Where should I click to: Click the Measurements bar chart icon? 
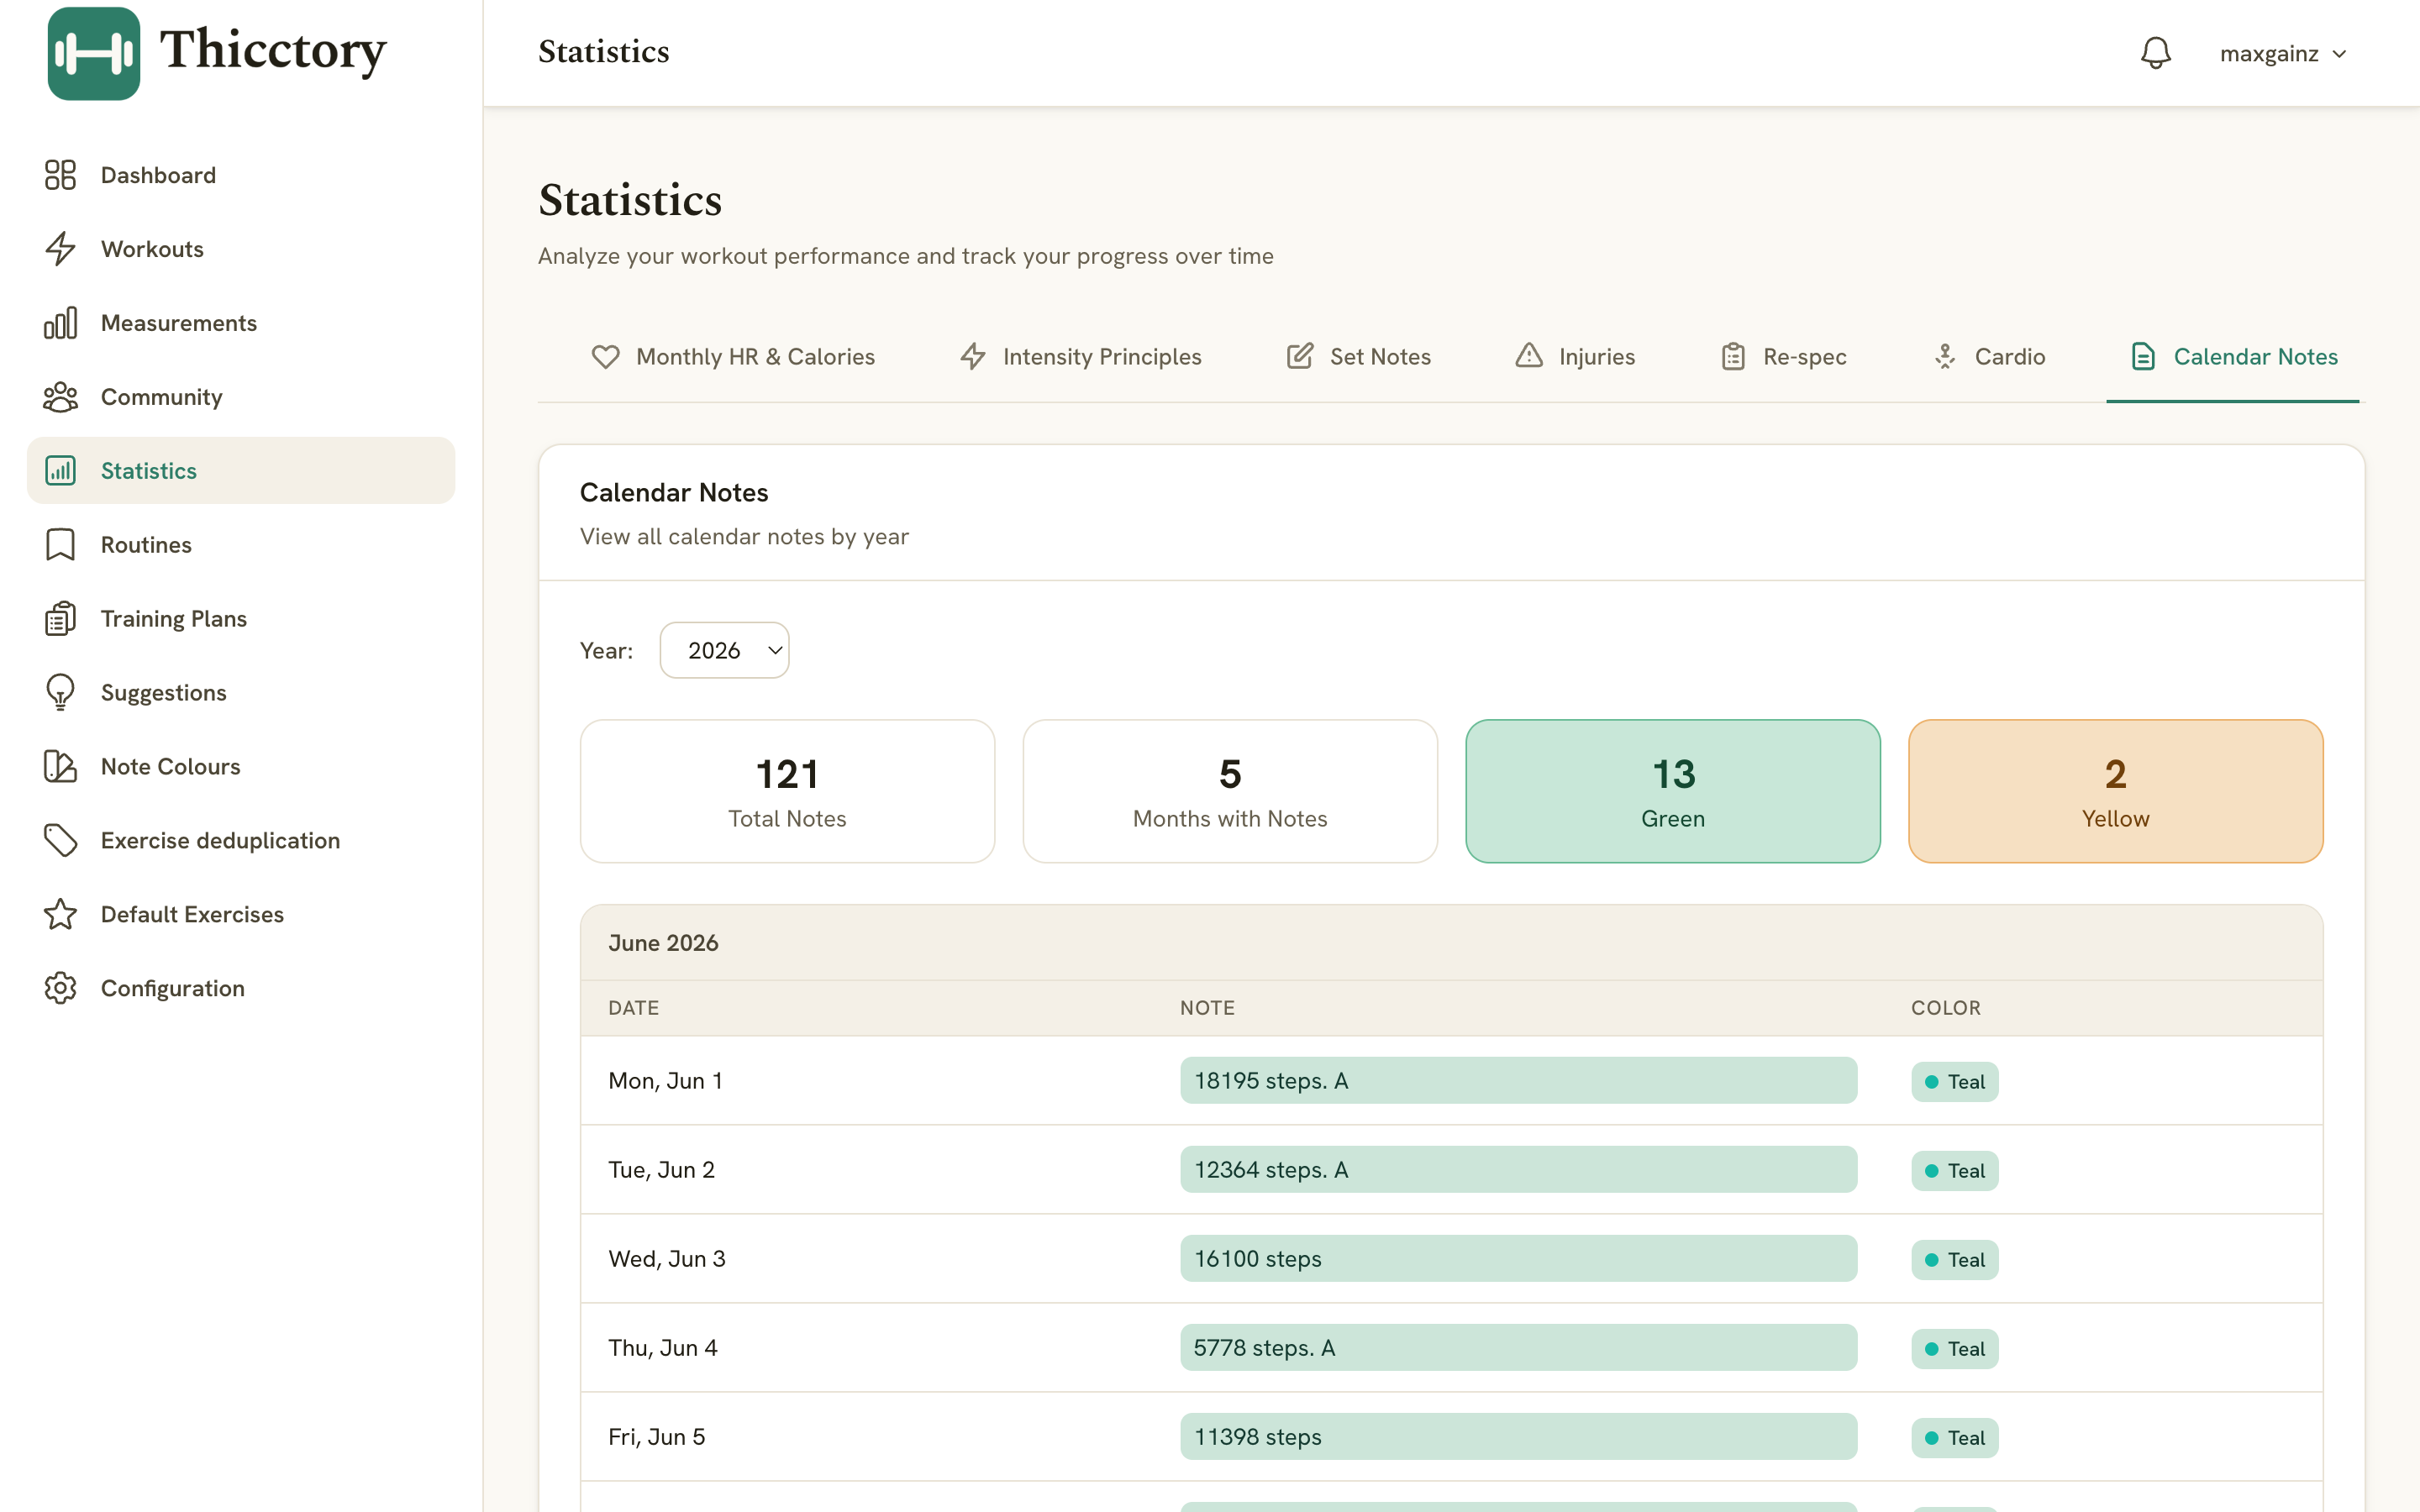click(60, 323)
